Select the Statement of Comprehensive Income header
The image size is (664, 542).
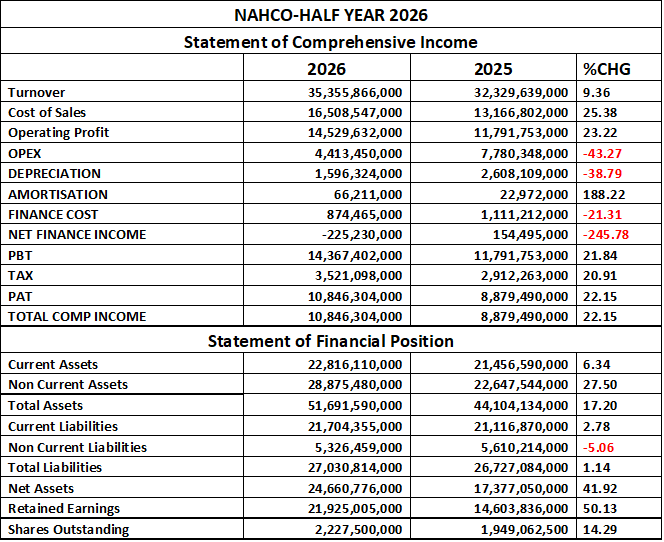coord(331,42)
